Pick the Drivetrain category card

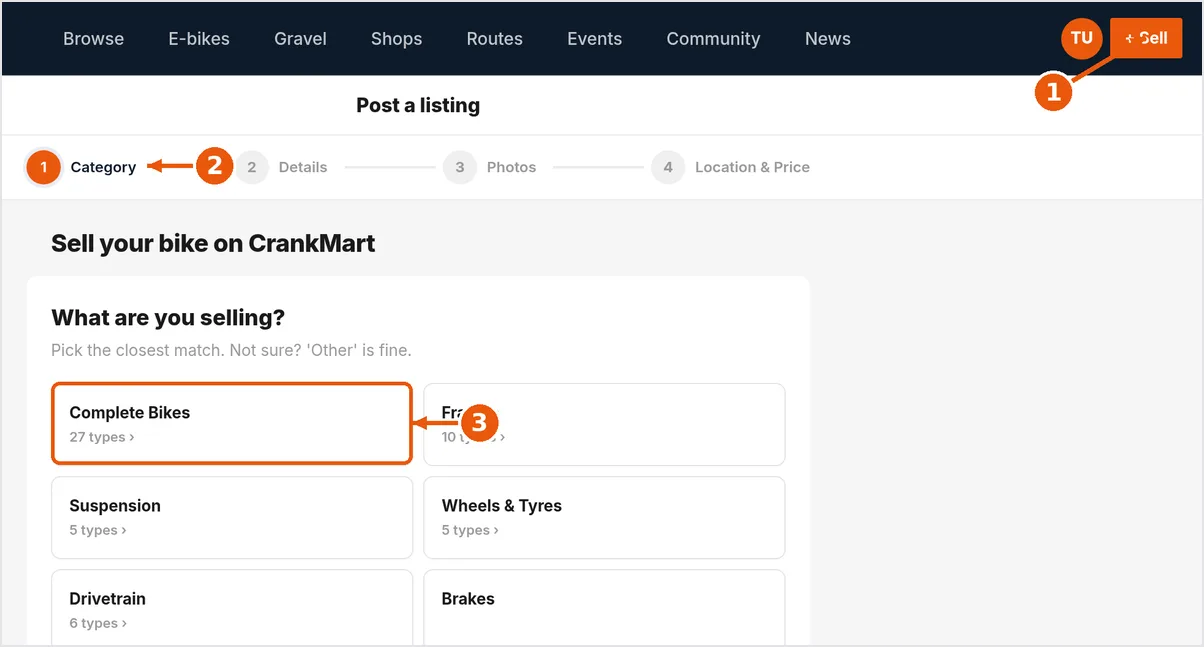click(232, 608)
